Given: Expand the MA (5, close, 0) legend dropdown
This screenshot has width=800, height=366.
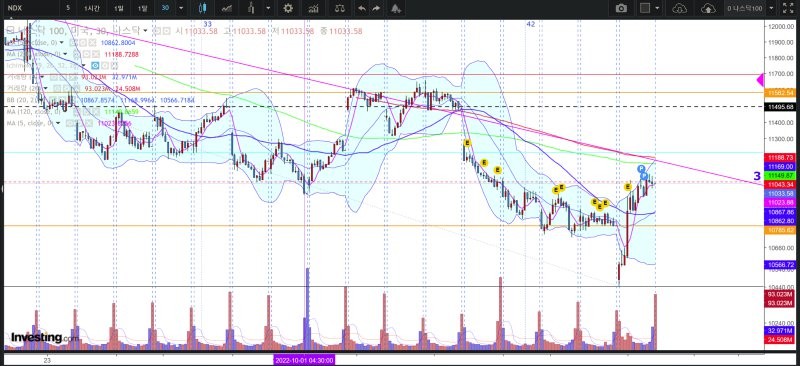Looking at the screenshot, I should click(58, 123).
